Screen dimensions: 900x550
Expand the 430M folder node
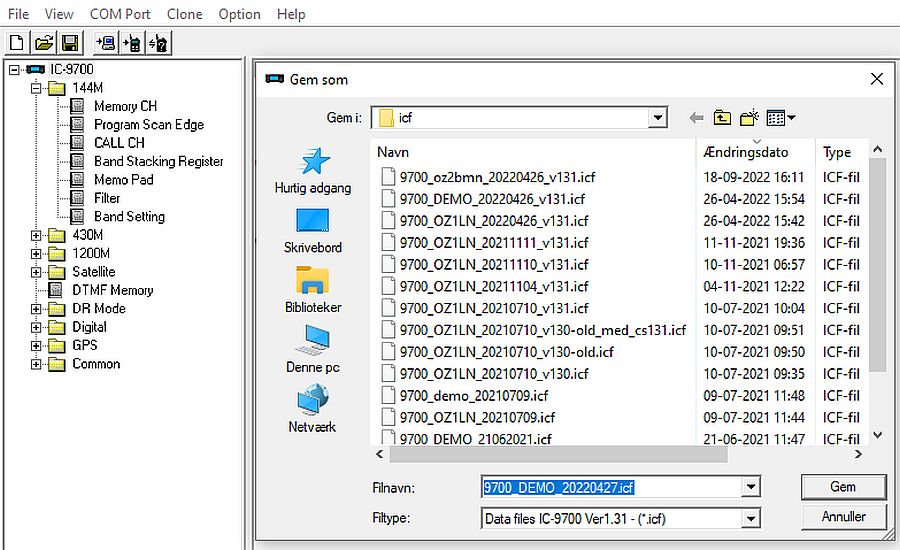pos(36,235)
